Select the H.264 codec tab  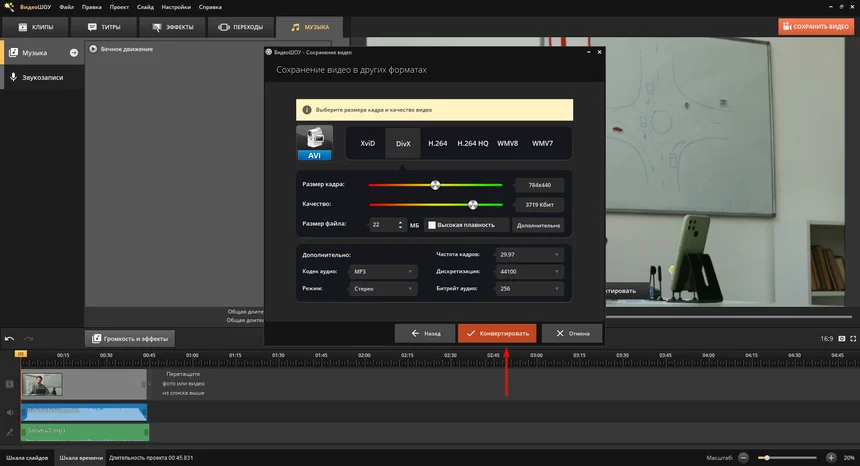438,143
